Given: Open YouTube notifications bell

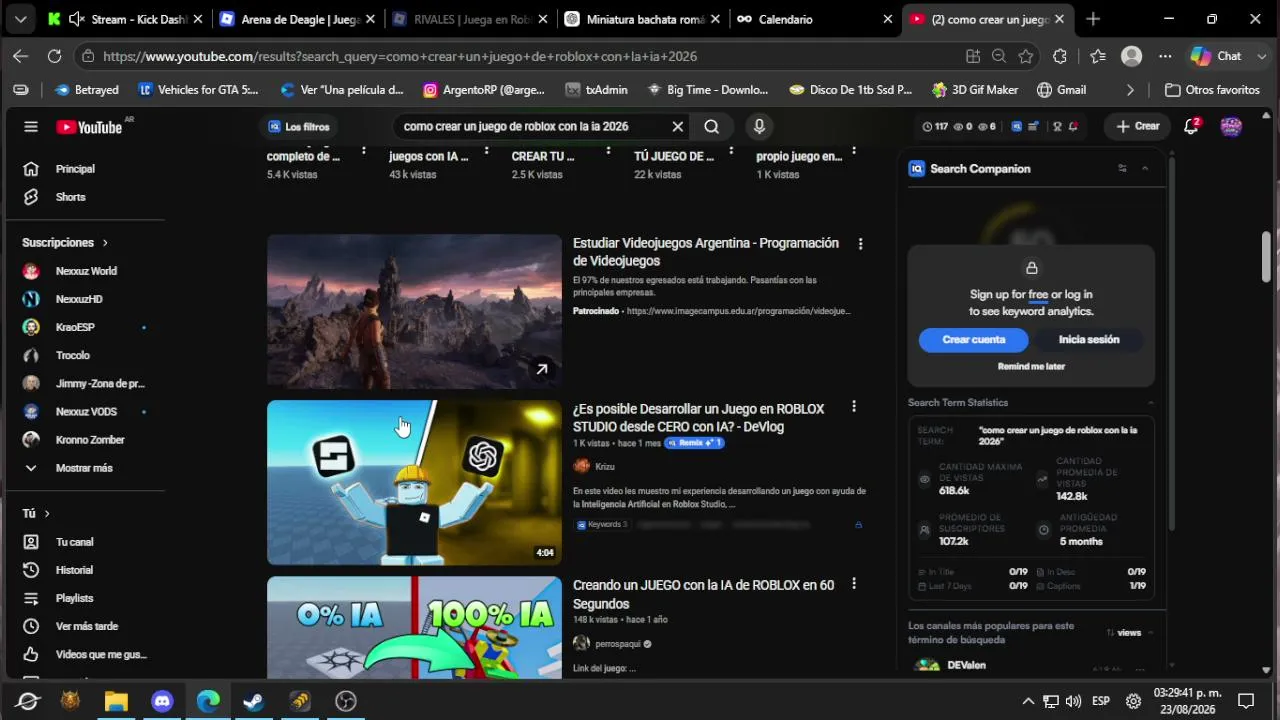Looking at the screenshot, I should point(1191,127).
